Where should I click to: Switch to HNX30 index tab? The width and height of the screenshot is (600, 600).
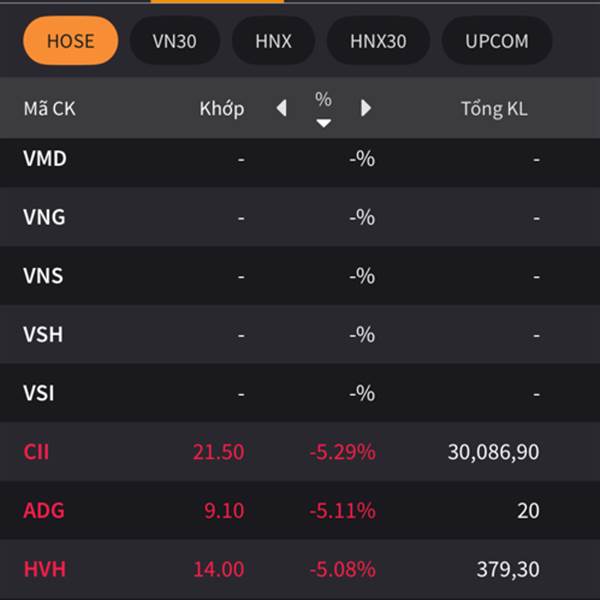(x=378, y=41)
